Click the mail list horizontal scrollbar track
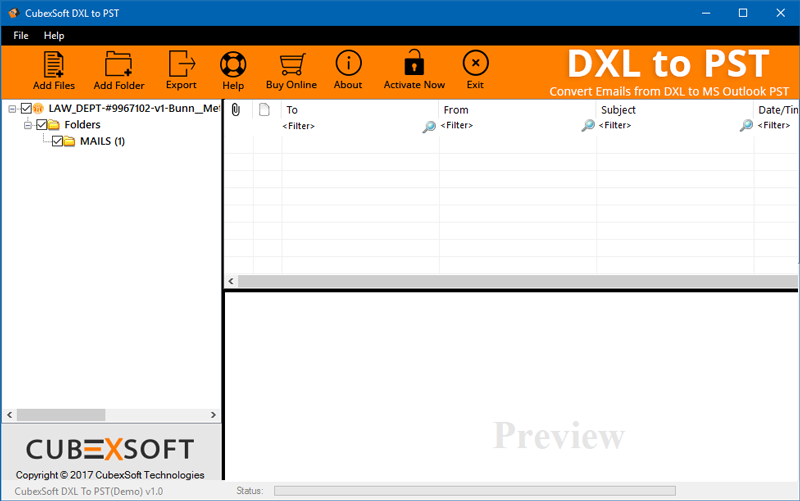800x501 pixels. [x=517, y=281]
